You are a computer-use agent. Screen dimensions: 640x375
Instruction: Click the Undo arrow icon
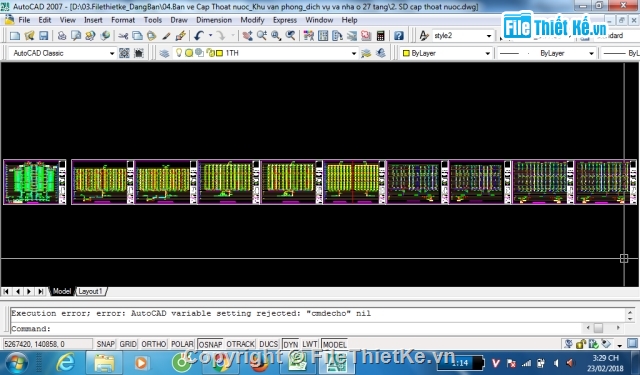tap(199, 36)
